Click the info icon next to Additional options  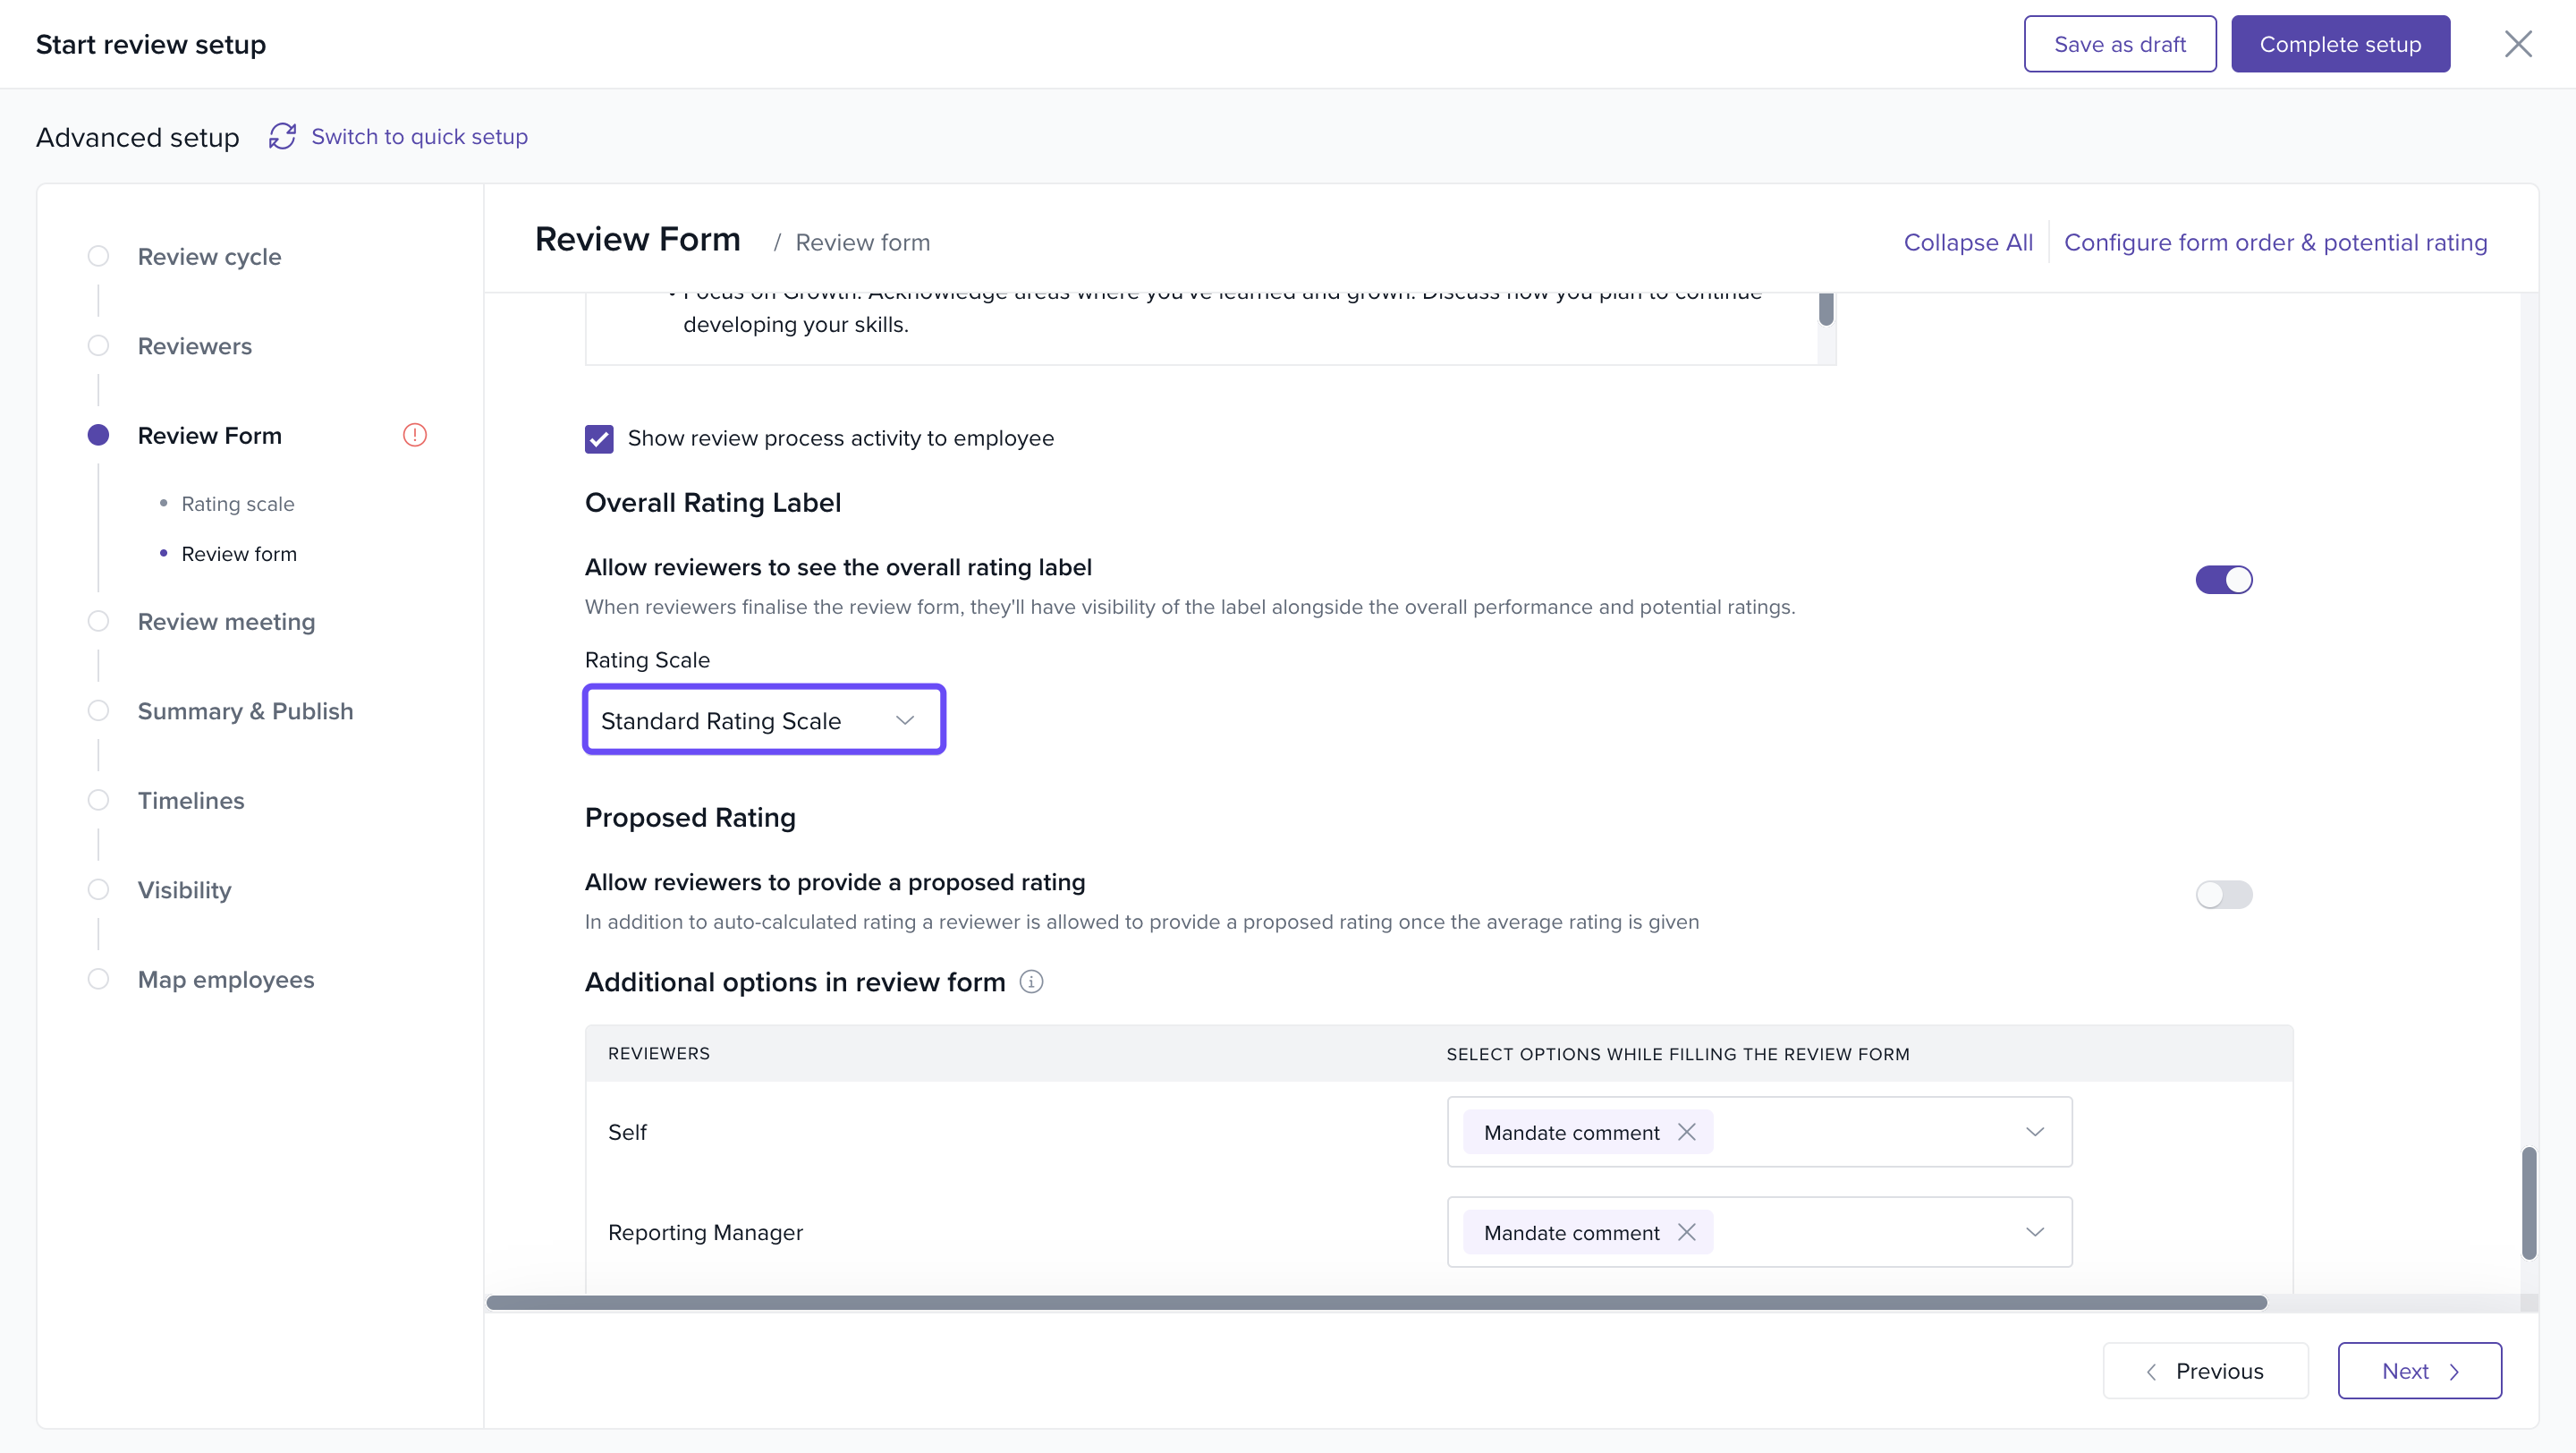pos(1031,982)
